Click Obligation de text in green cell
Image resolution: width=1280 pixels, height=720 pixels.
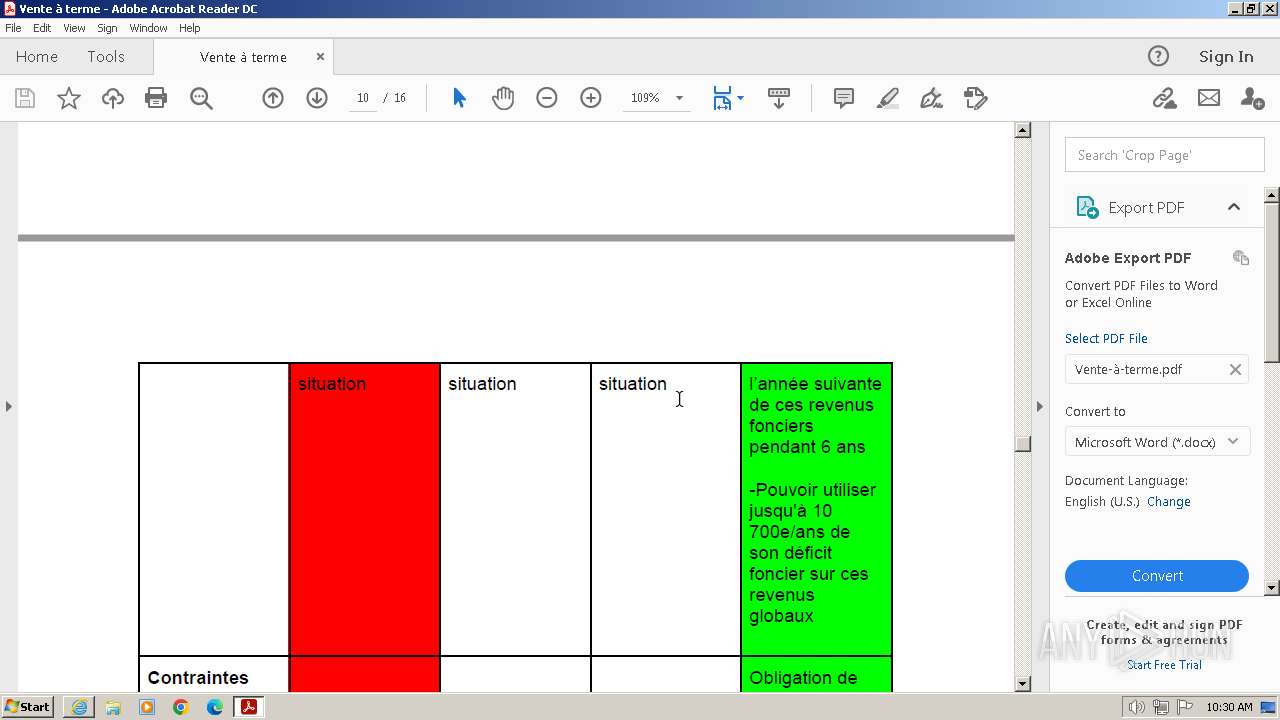(803, 678)
